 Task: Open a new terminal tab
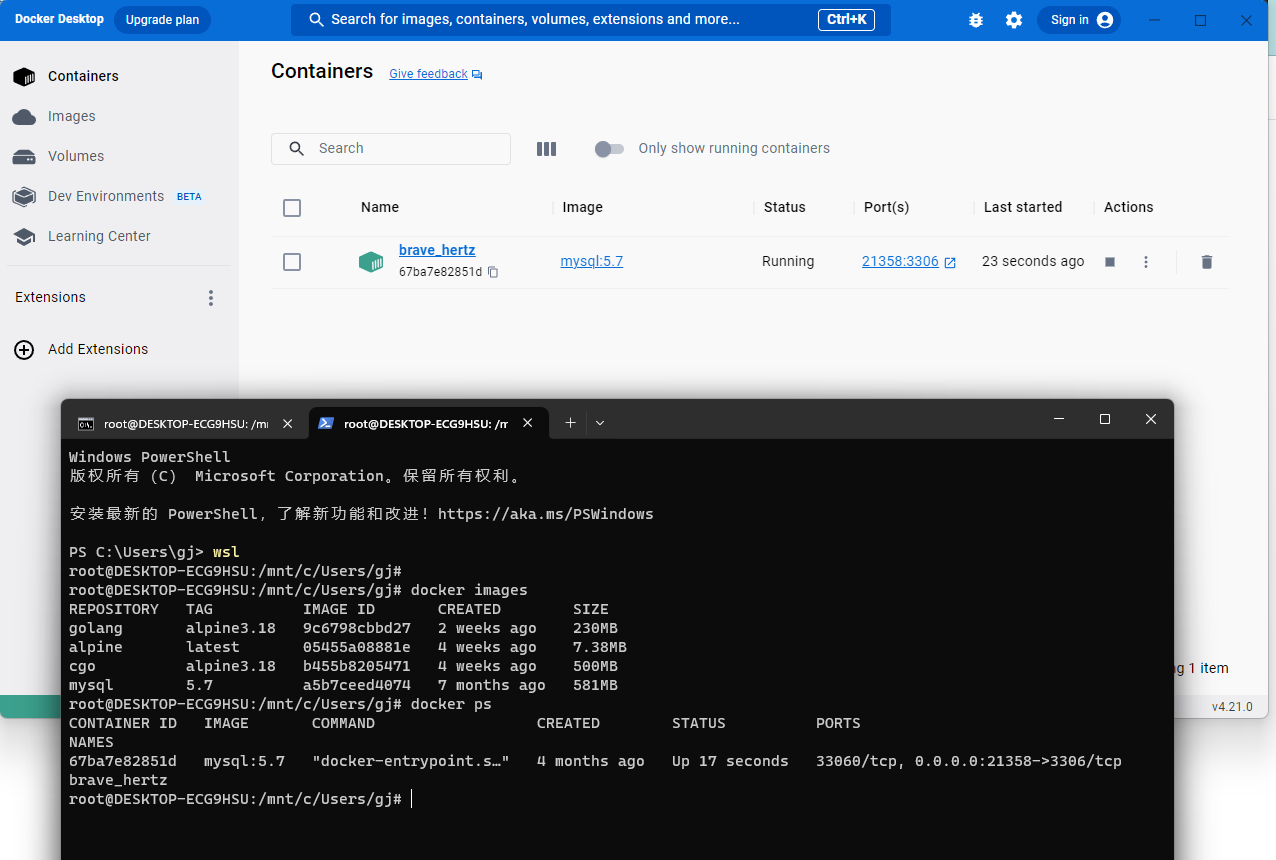tap(570, 422)
